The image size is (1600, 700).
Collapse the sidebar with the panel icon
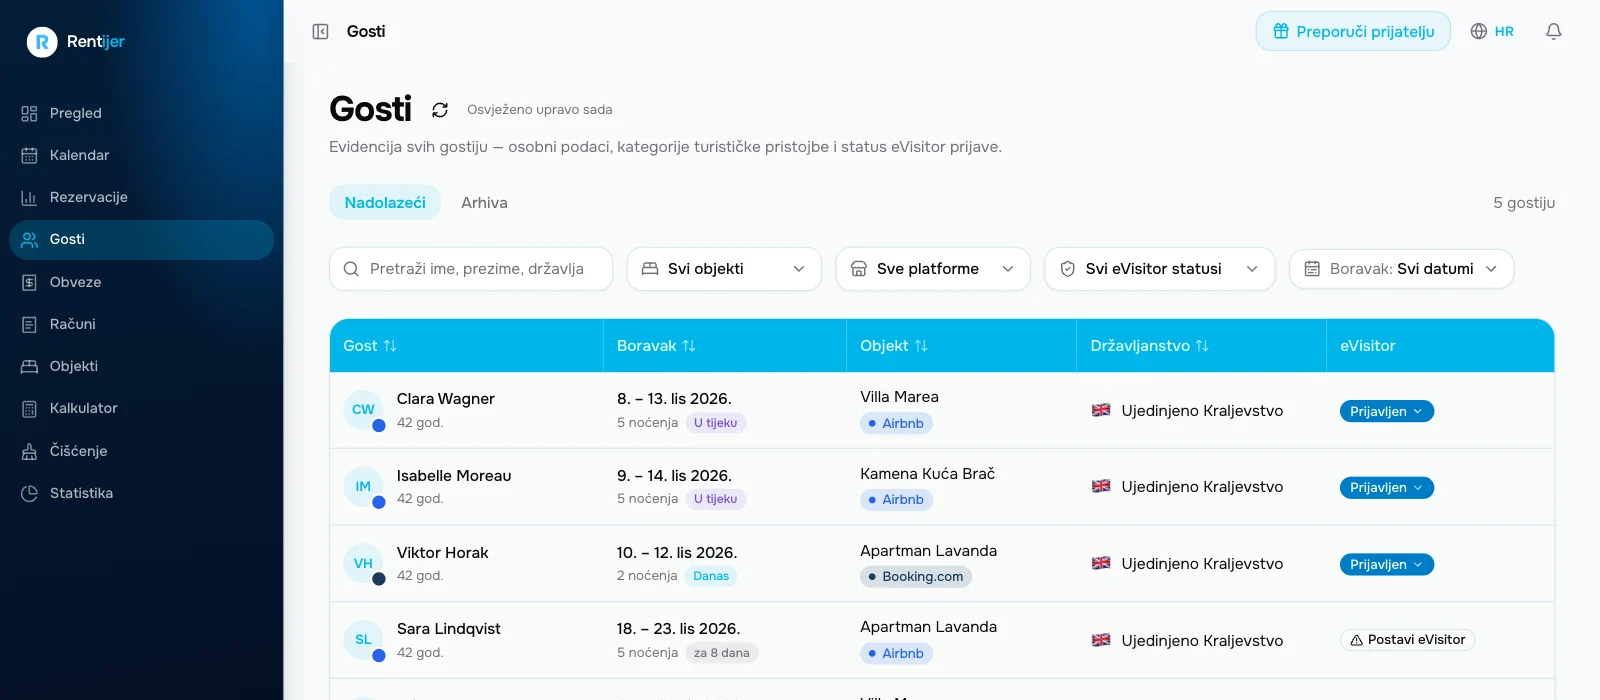(x=320, y=31)
